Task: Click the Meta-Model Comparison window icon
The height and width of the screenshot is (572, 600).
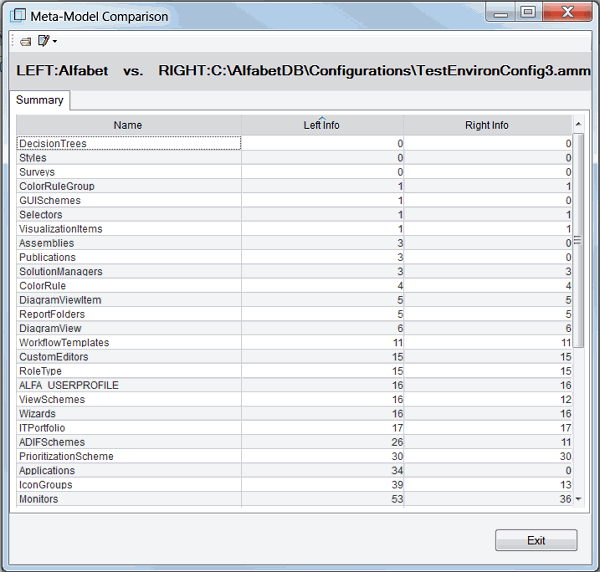Action: tap(17, 16)
